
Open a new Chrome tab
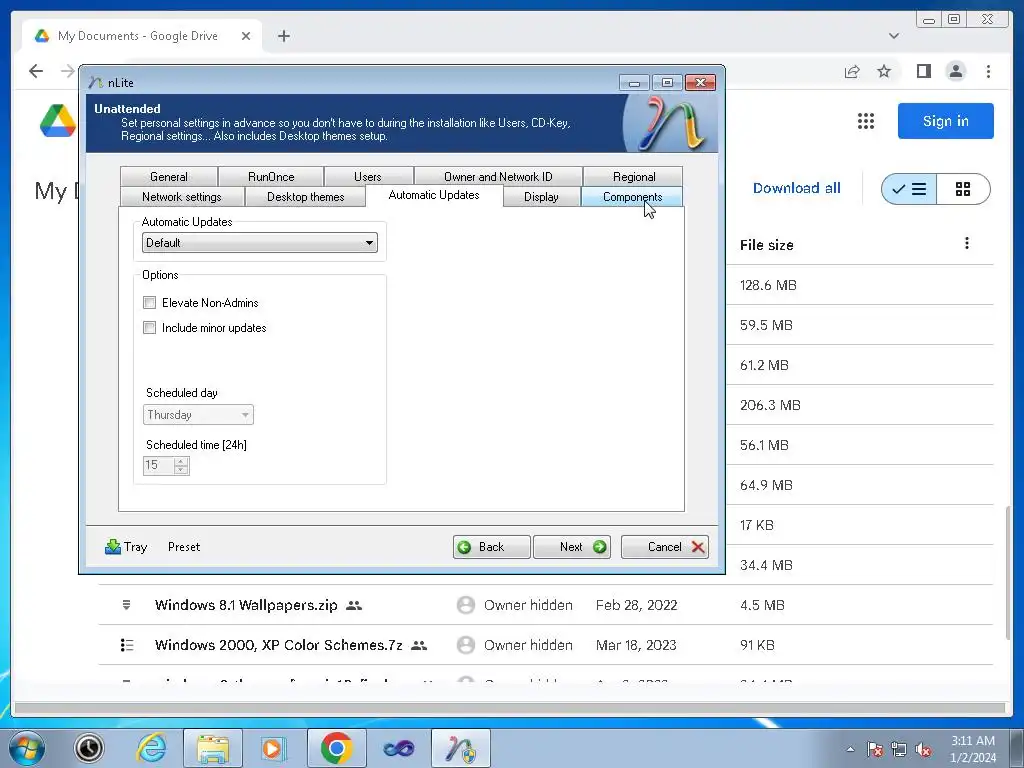(283, 36)
